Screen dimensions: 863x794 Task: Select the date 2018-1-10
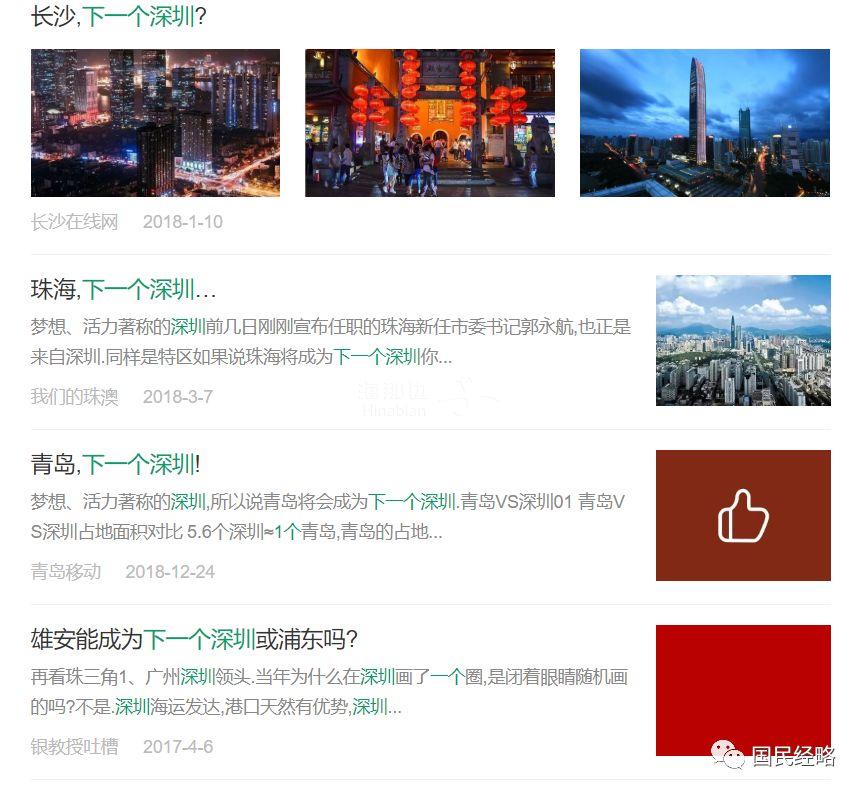(183, 222)
